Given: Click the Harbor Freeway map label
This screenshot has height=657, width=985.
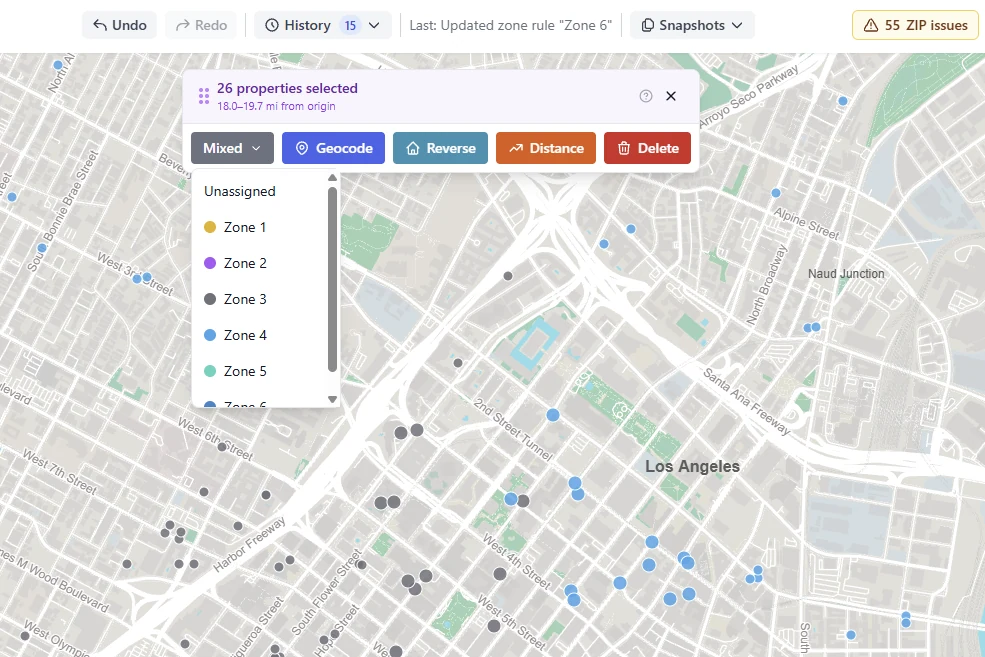Looking at the screenshot, I should coord(249,544).
